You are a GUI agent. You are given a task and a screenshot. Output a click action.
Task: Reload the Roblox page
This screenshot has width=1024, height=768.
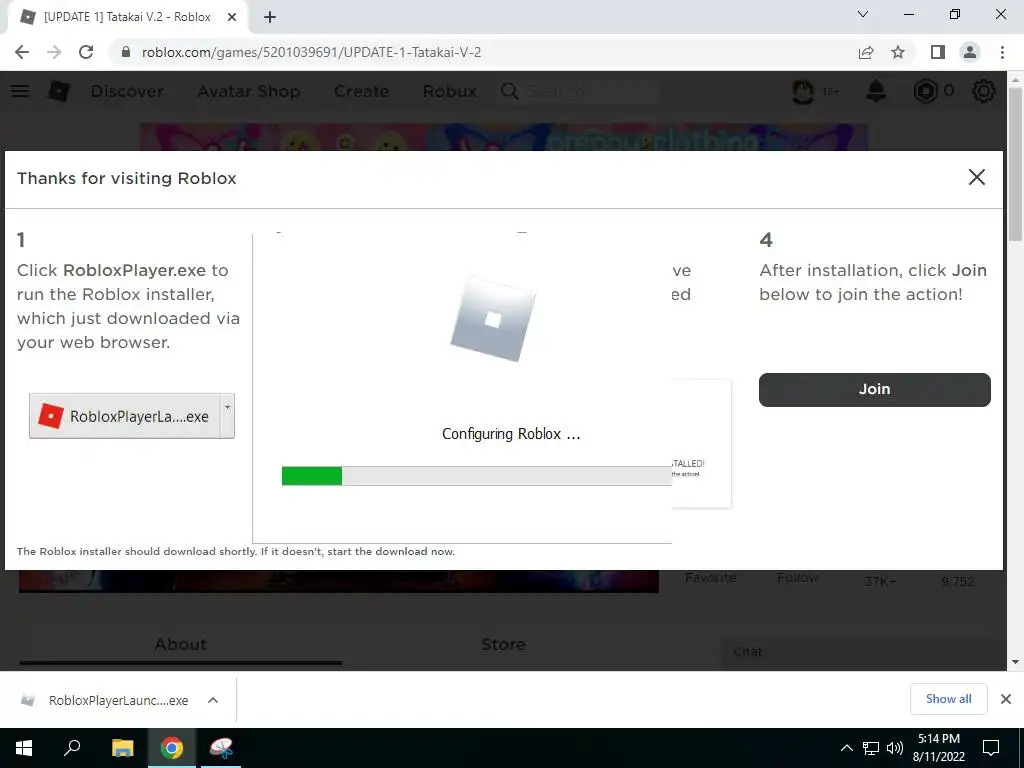(x=86, y=52)
